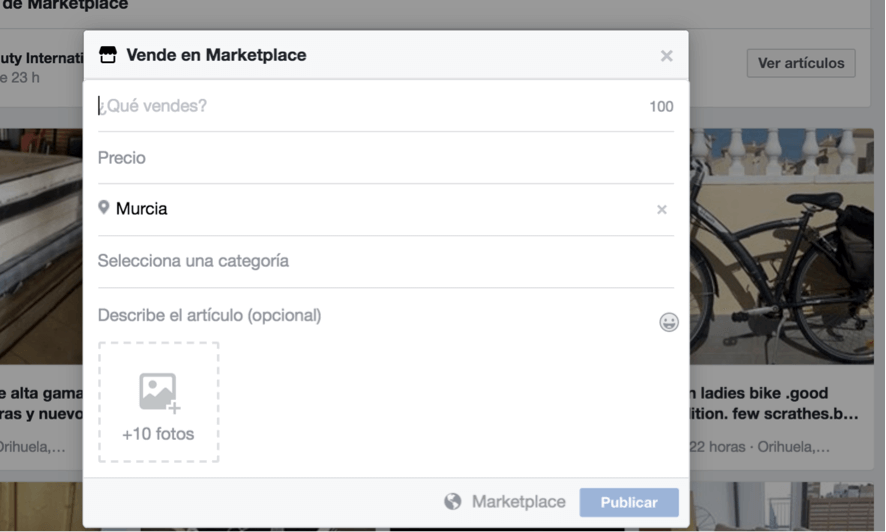The height and width of the screenshot is (532, 886).
Task: Click the Ver artículos button behind the dialog
Action: coord(801,63)
